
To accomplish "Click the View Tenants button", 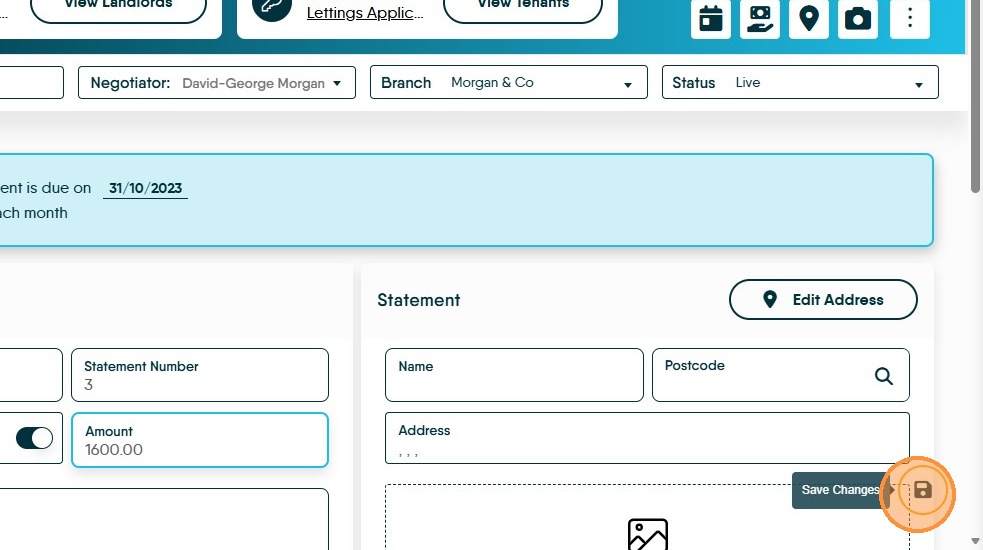I will point(523,6).
